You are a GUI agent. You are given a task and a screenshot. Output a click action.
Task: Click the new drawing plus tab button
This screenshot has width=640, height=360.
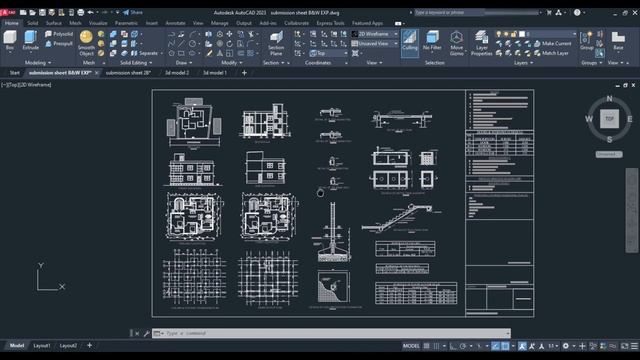click(244, 73)
